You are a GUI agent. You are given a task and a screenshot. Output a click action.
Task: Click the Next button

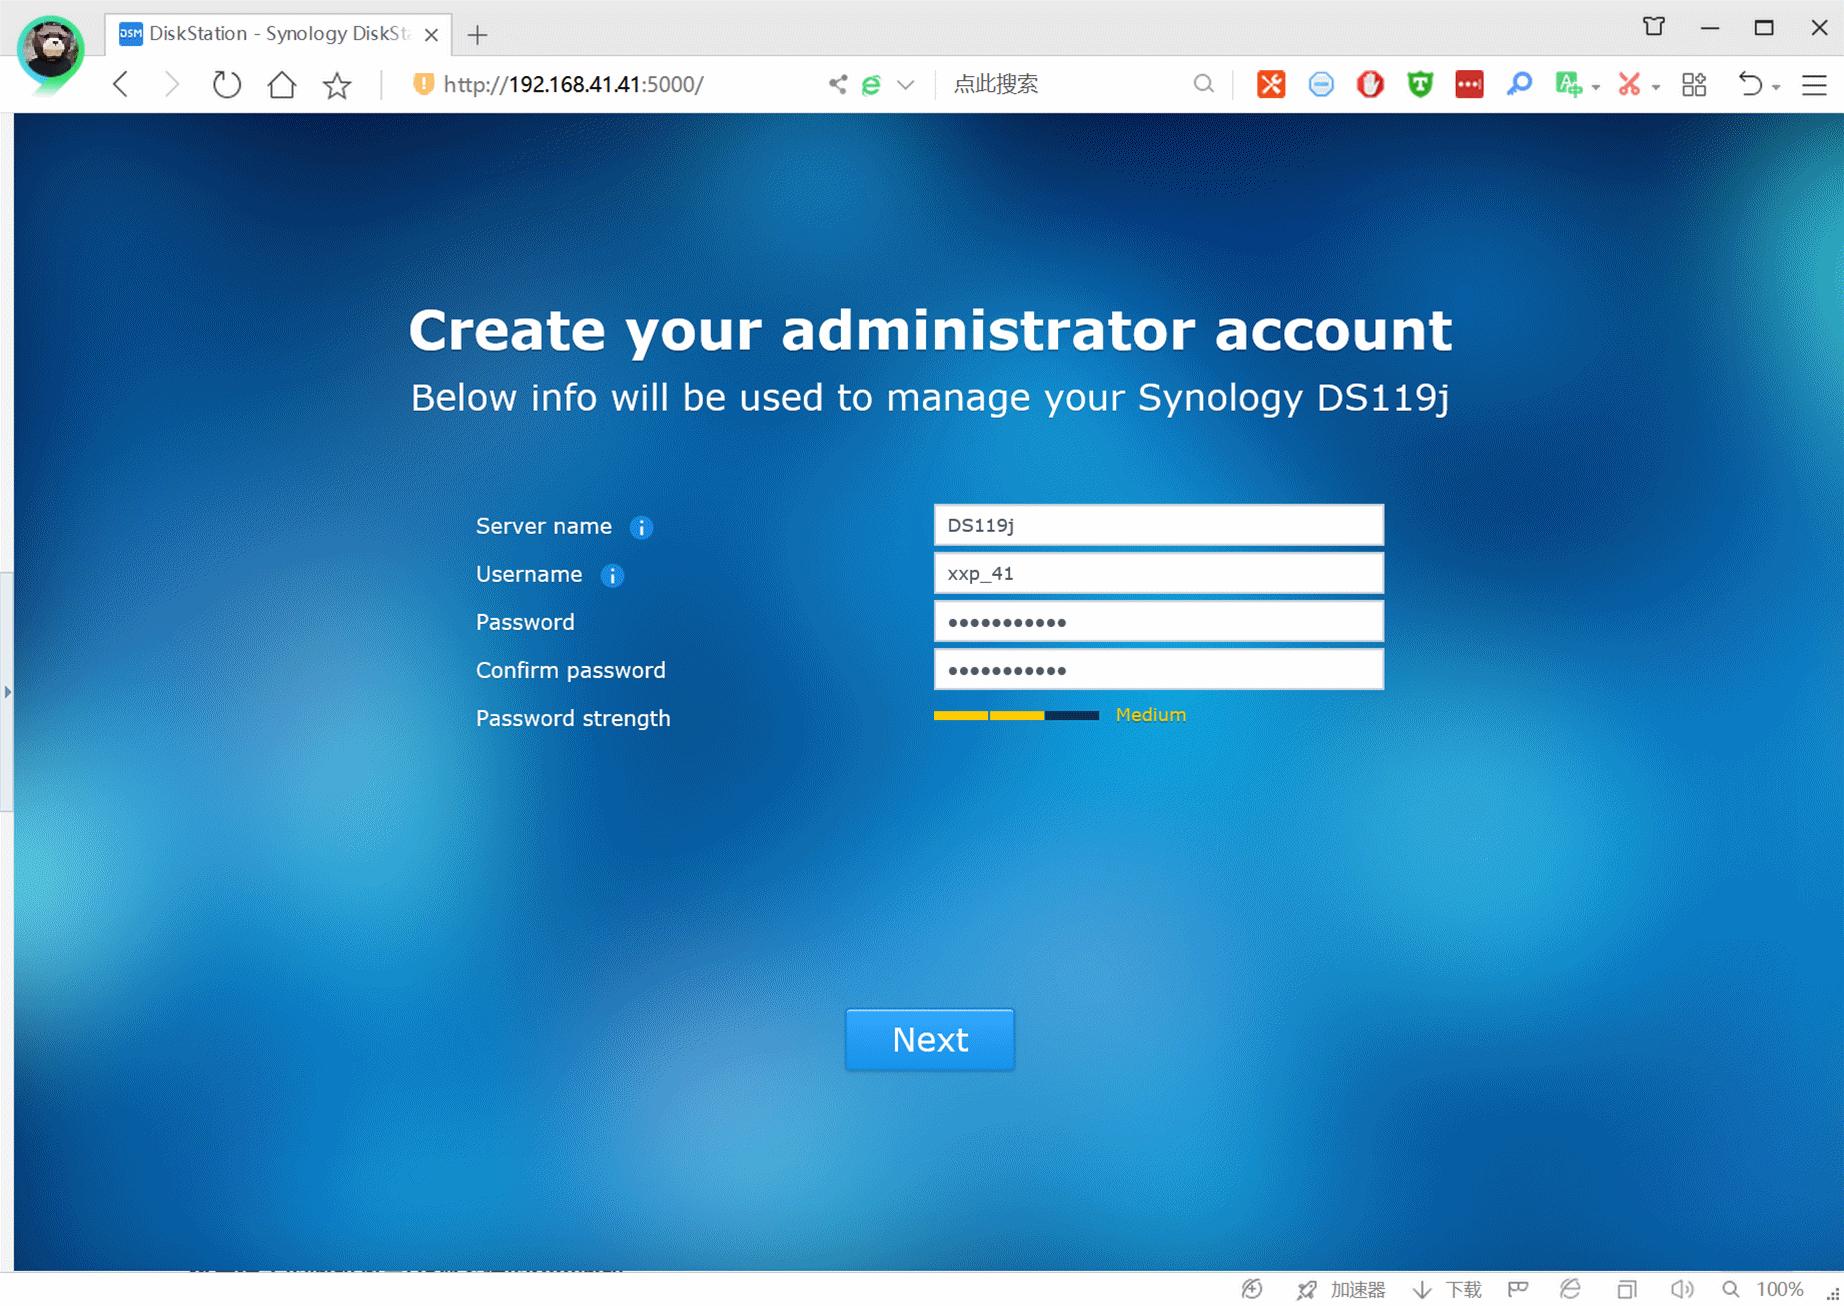(x=930, y=1040)
